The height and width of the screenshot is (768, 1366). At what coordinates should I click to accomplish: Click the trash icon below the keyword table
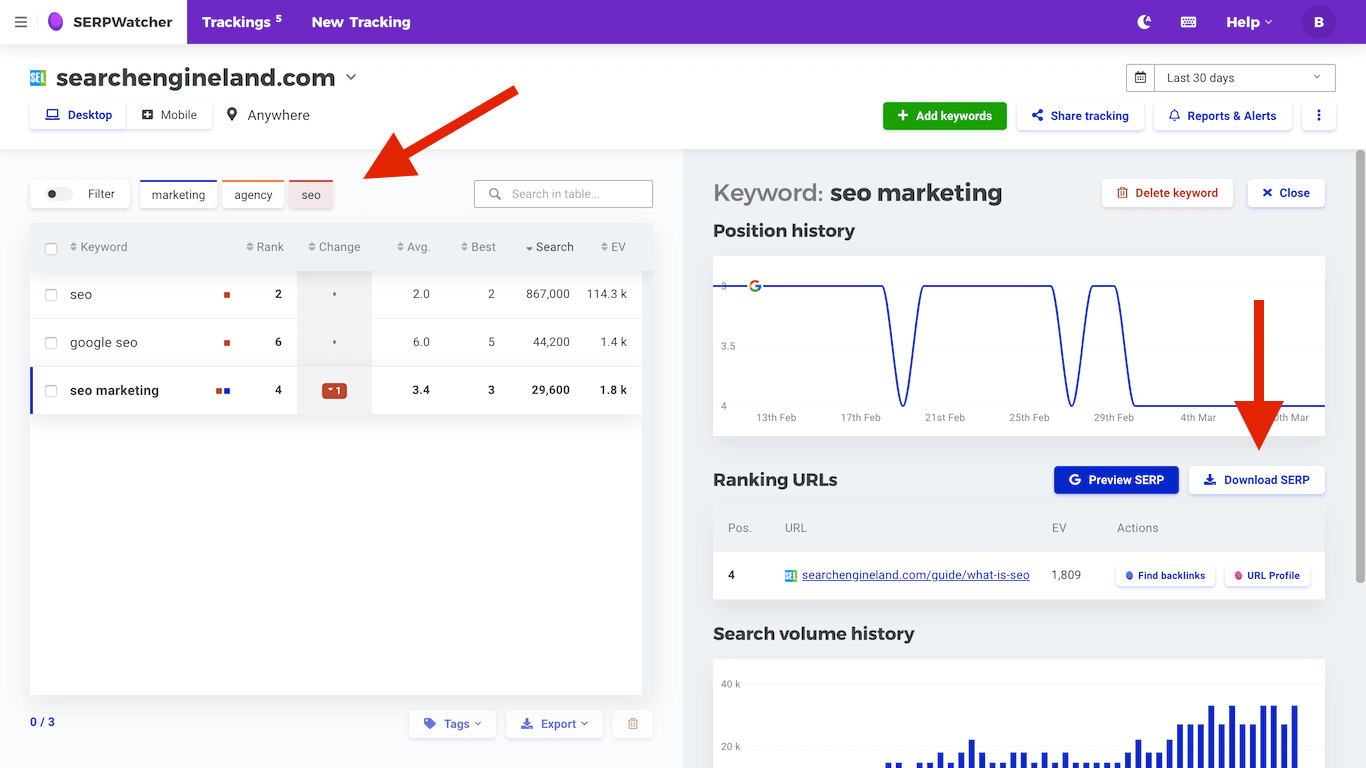click(632, 723)
